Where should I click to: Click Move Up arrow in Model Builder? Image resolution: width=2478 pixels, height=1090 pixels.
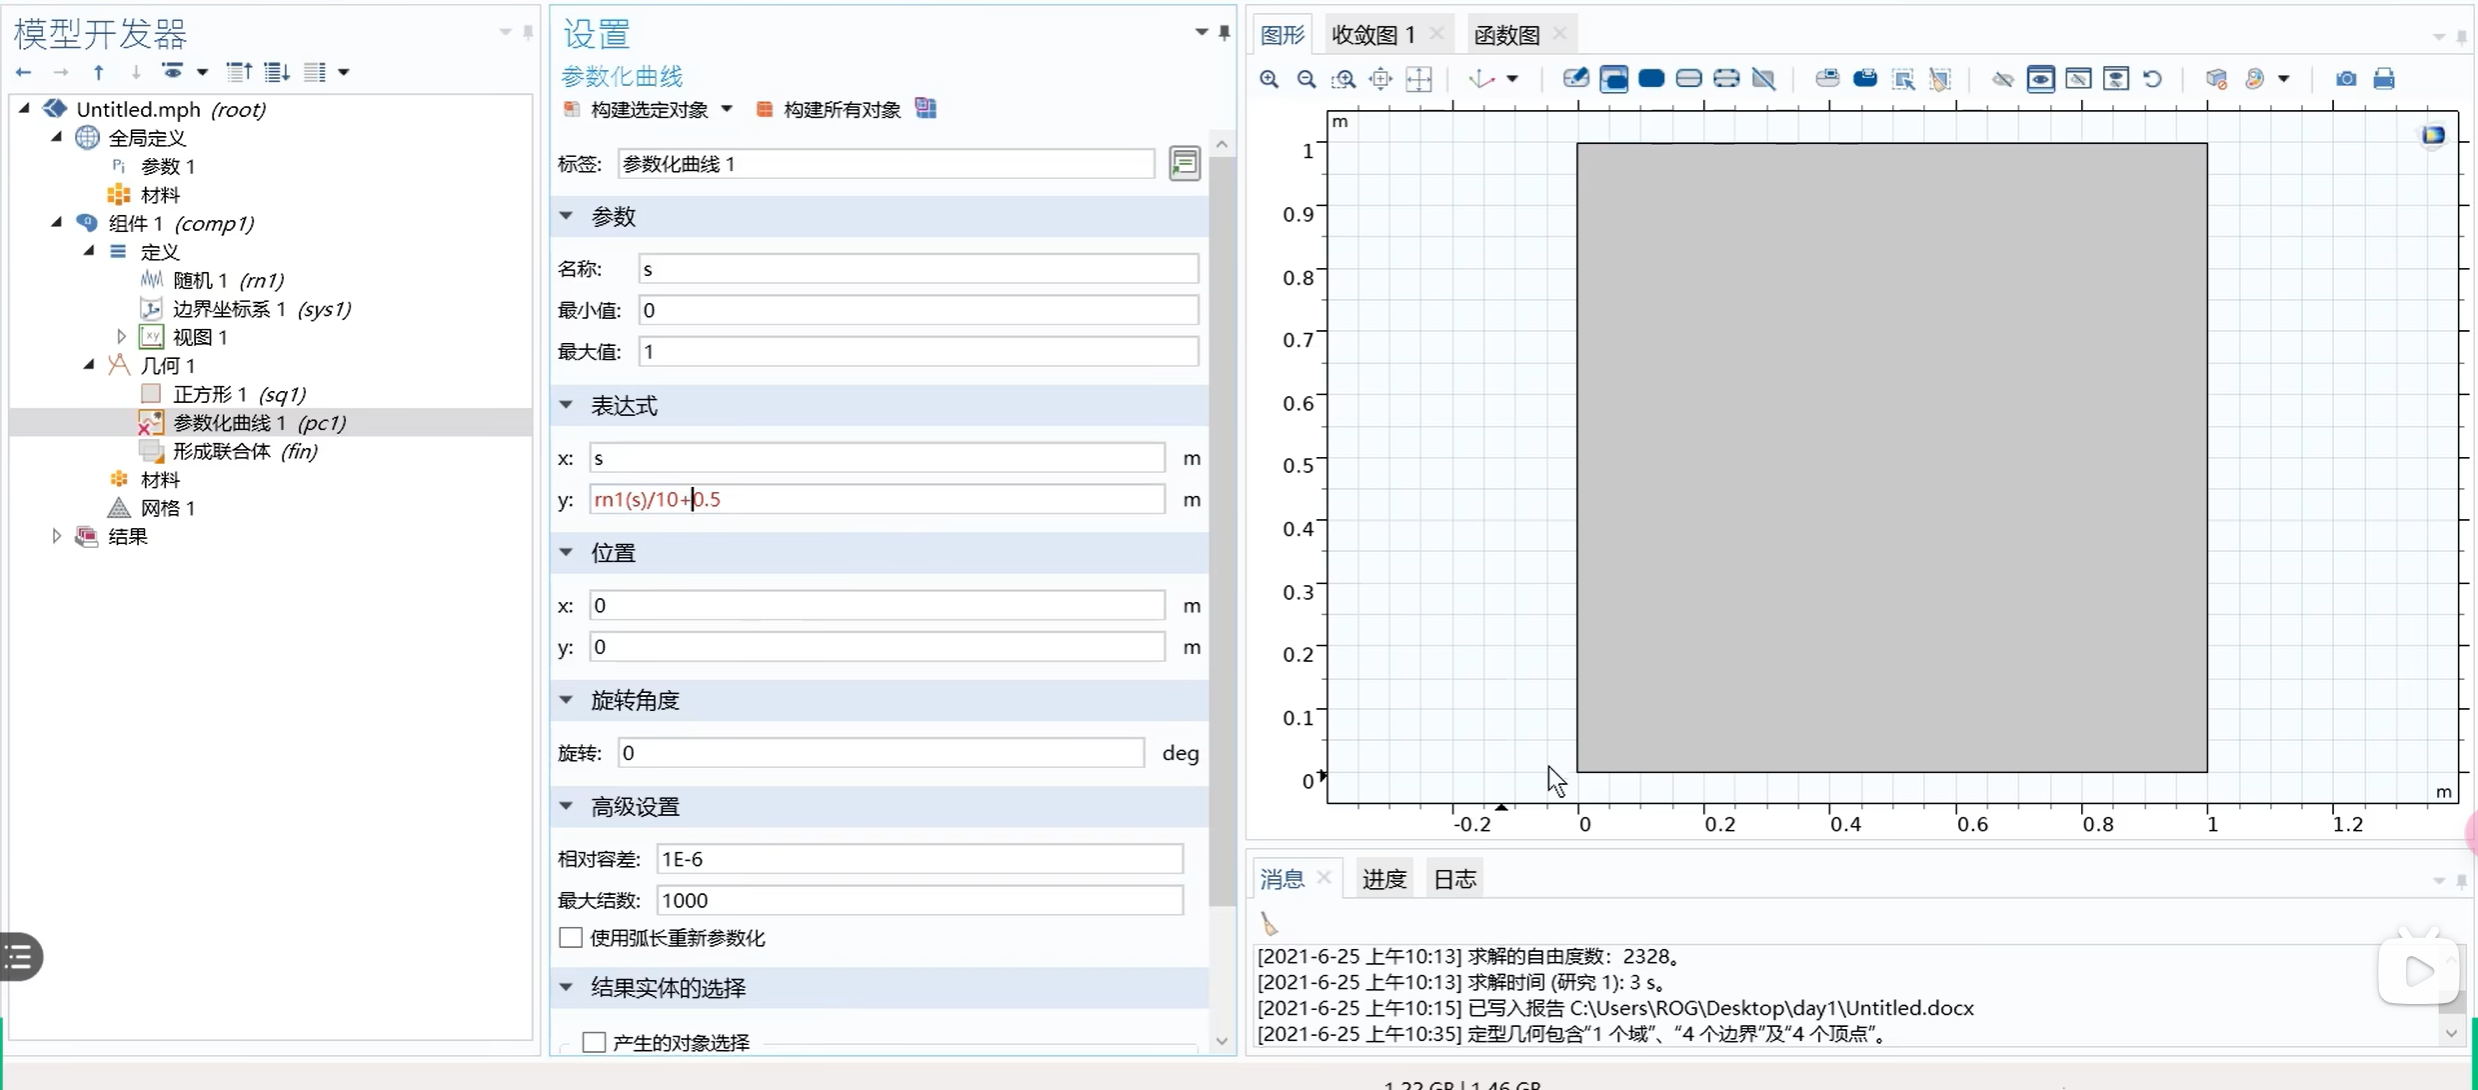(x=98, y=72)
